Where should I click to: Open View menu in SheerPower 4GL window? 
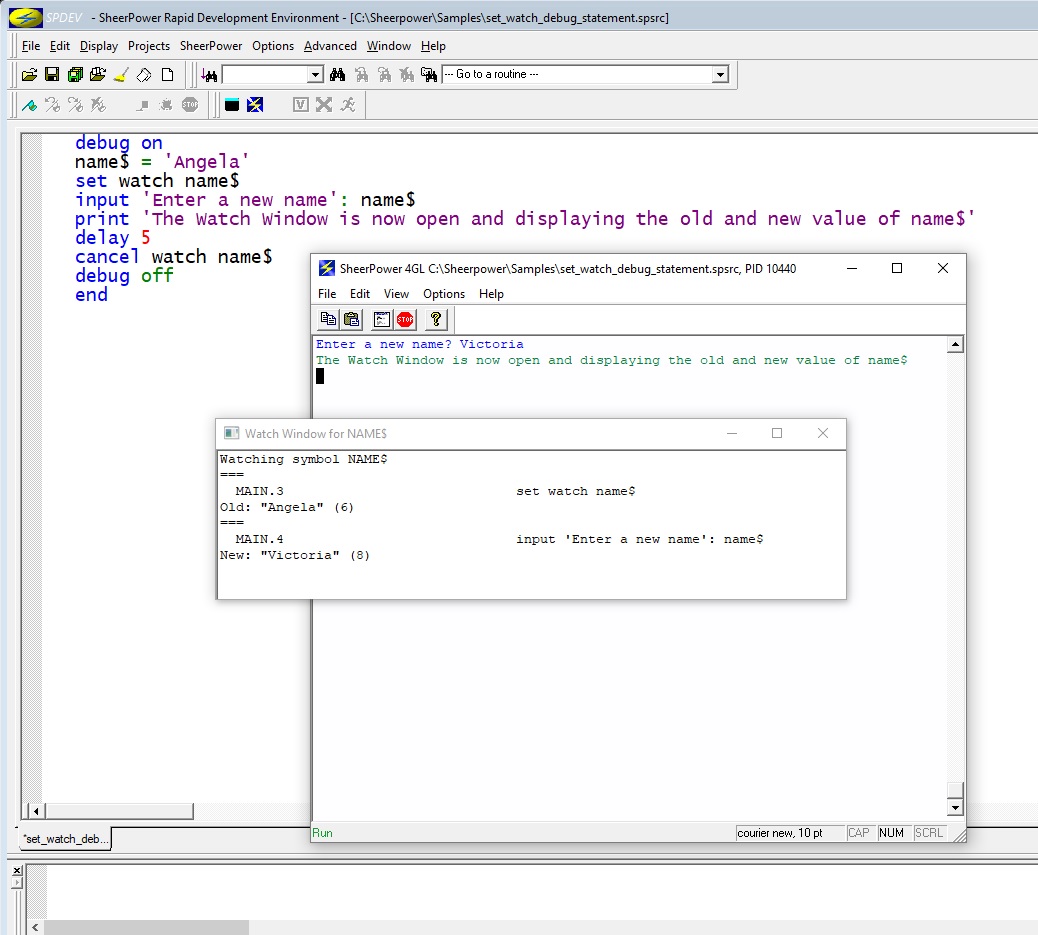click(397, 293)
